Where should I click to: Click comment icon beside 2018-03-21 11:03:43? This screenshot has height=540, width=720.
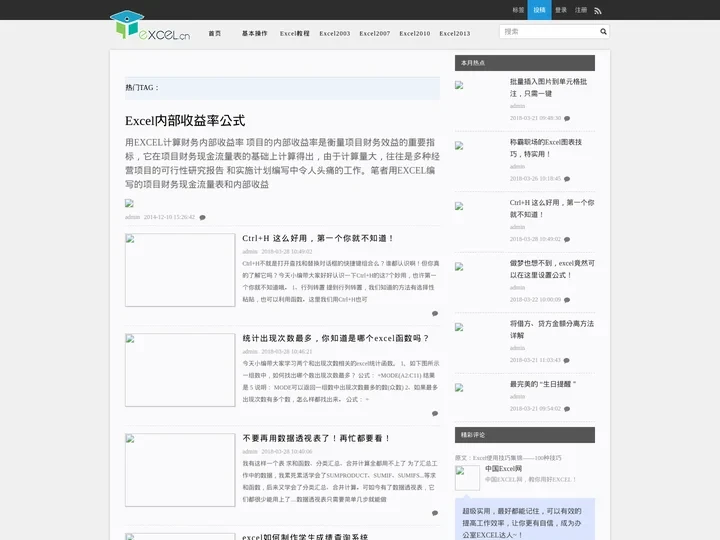click(567, 360)
